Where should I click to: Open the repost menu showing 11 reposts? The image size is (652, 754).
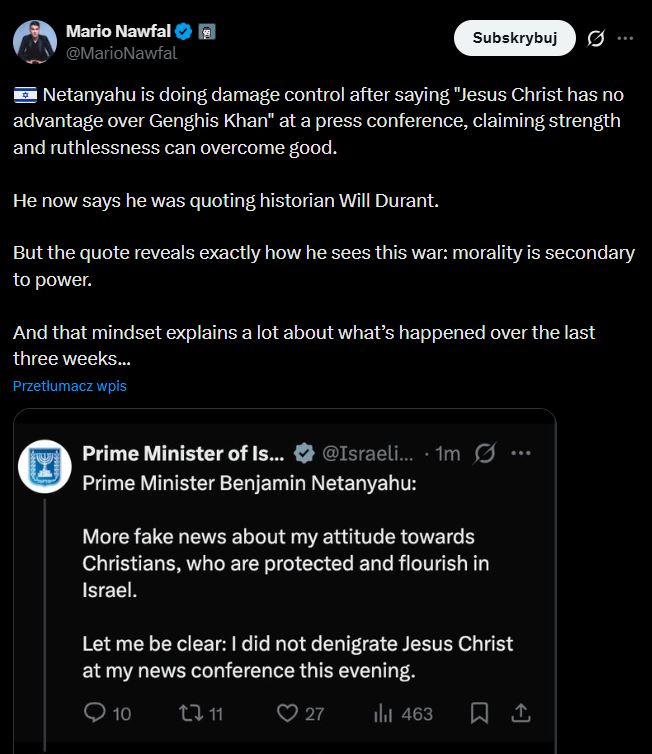(190, 713)
